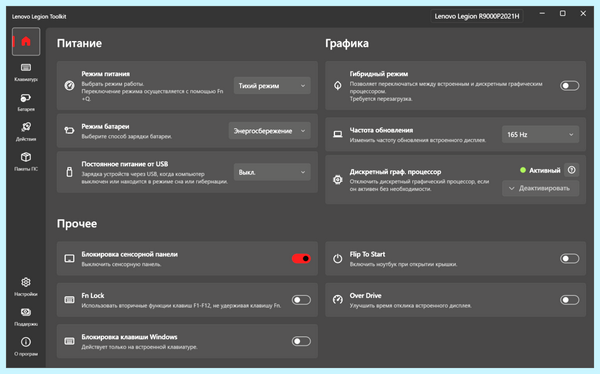Image resolution: width=600 pixels, height=374 pixels.
Task: Click the Режим питания gauge icon
Action: pyautogui.click(x=69, y=85)
